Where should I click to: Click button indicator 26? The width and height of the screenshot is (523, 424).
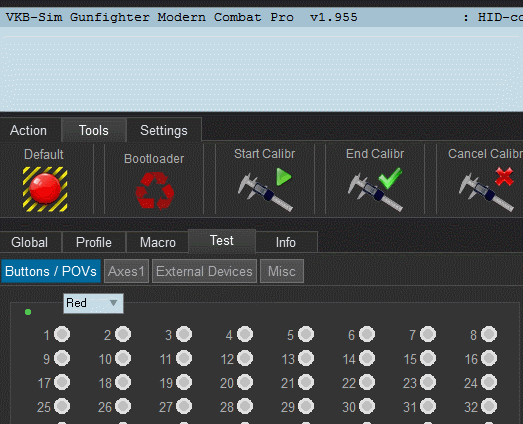click(x=123, y=406)
